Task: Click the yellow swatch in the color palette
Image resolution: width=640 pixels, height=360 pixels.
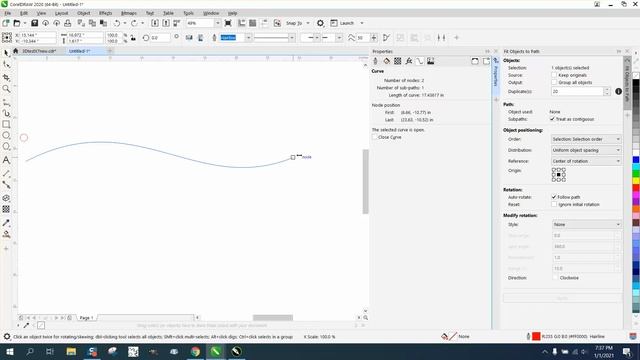Action: (636, 180)
